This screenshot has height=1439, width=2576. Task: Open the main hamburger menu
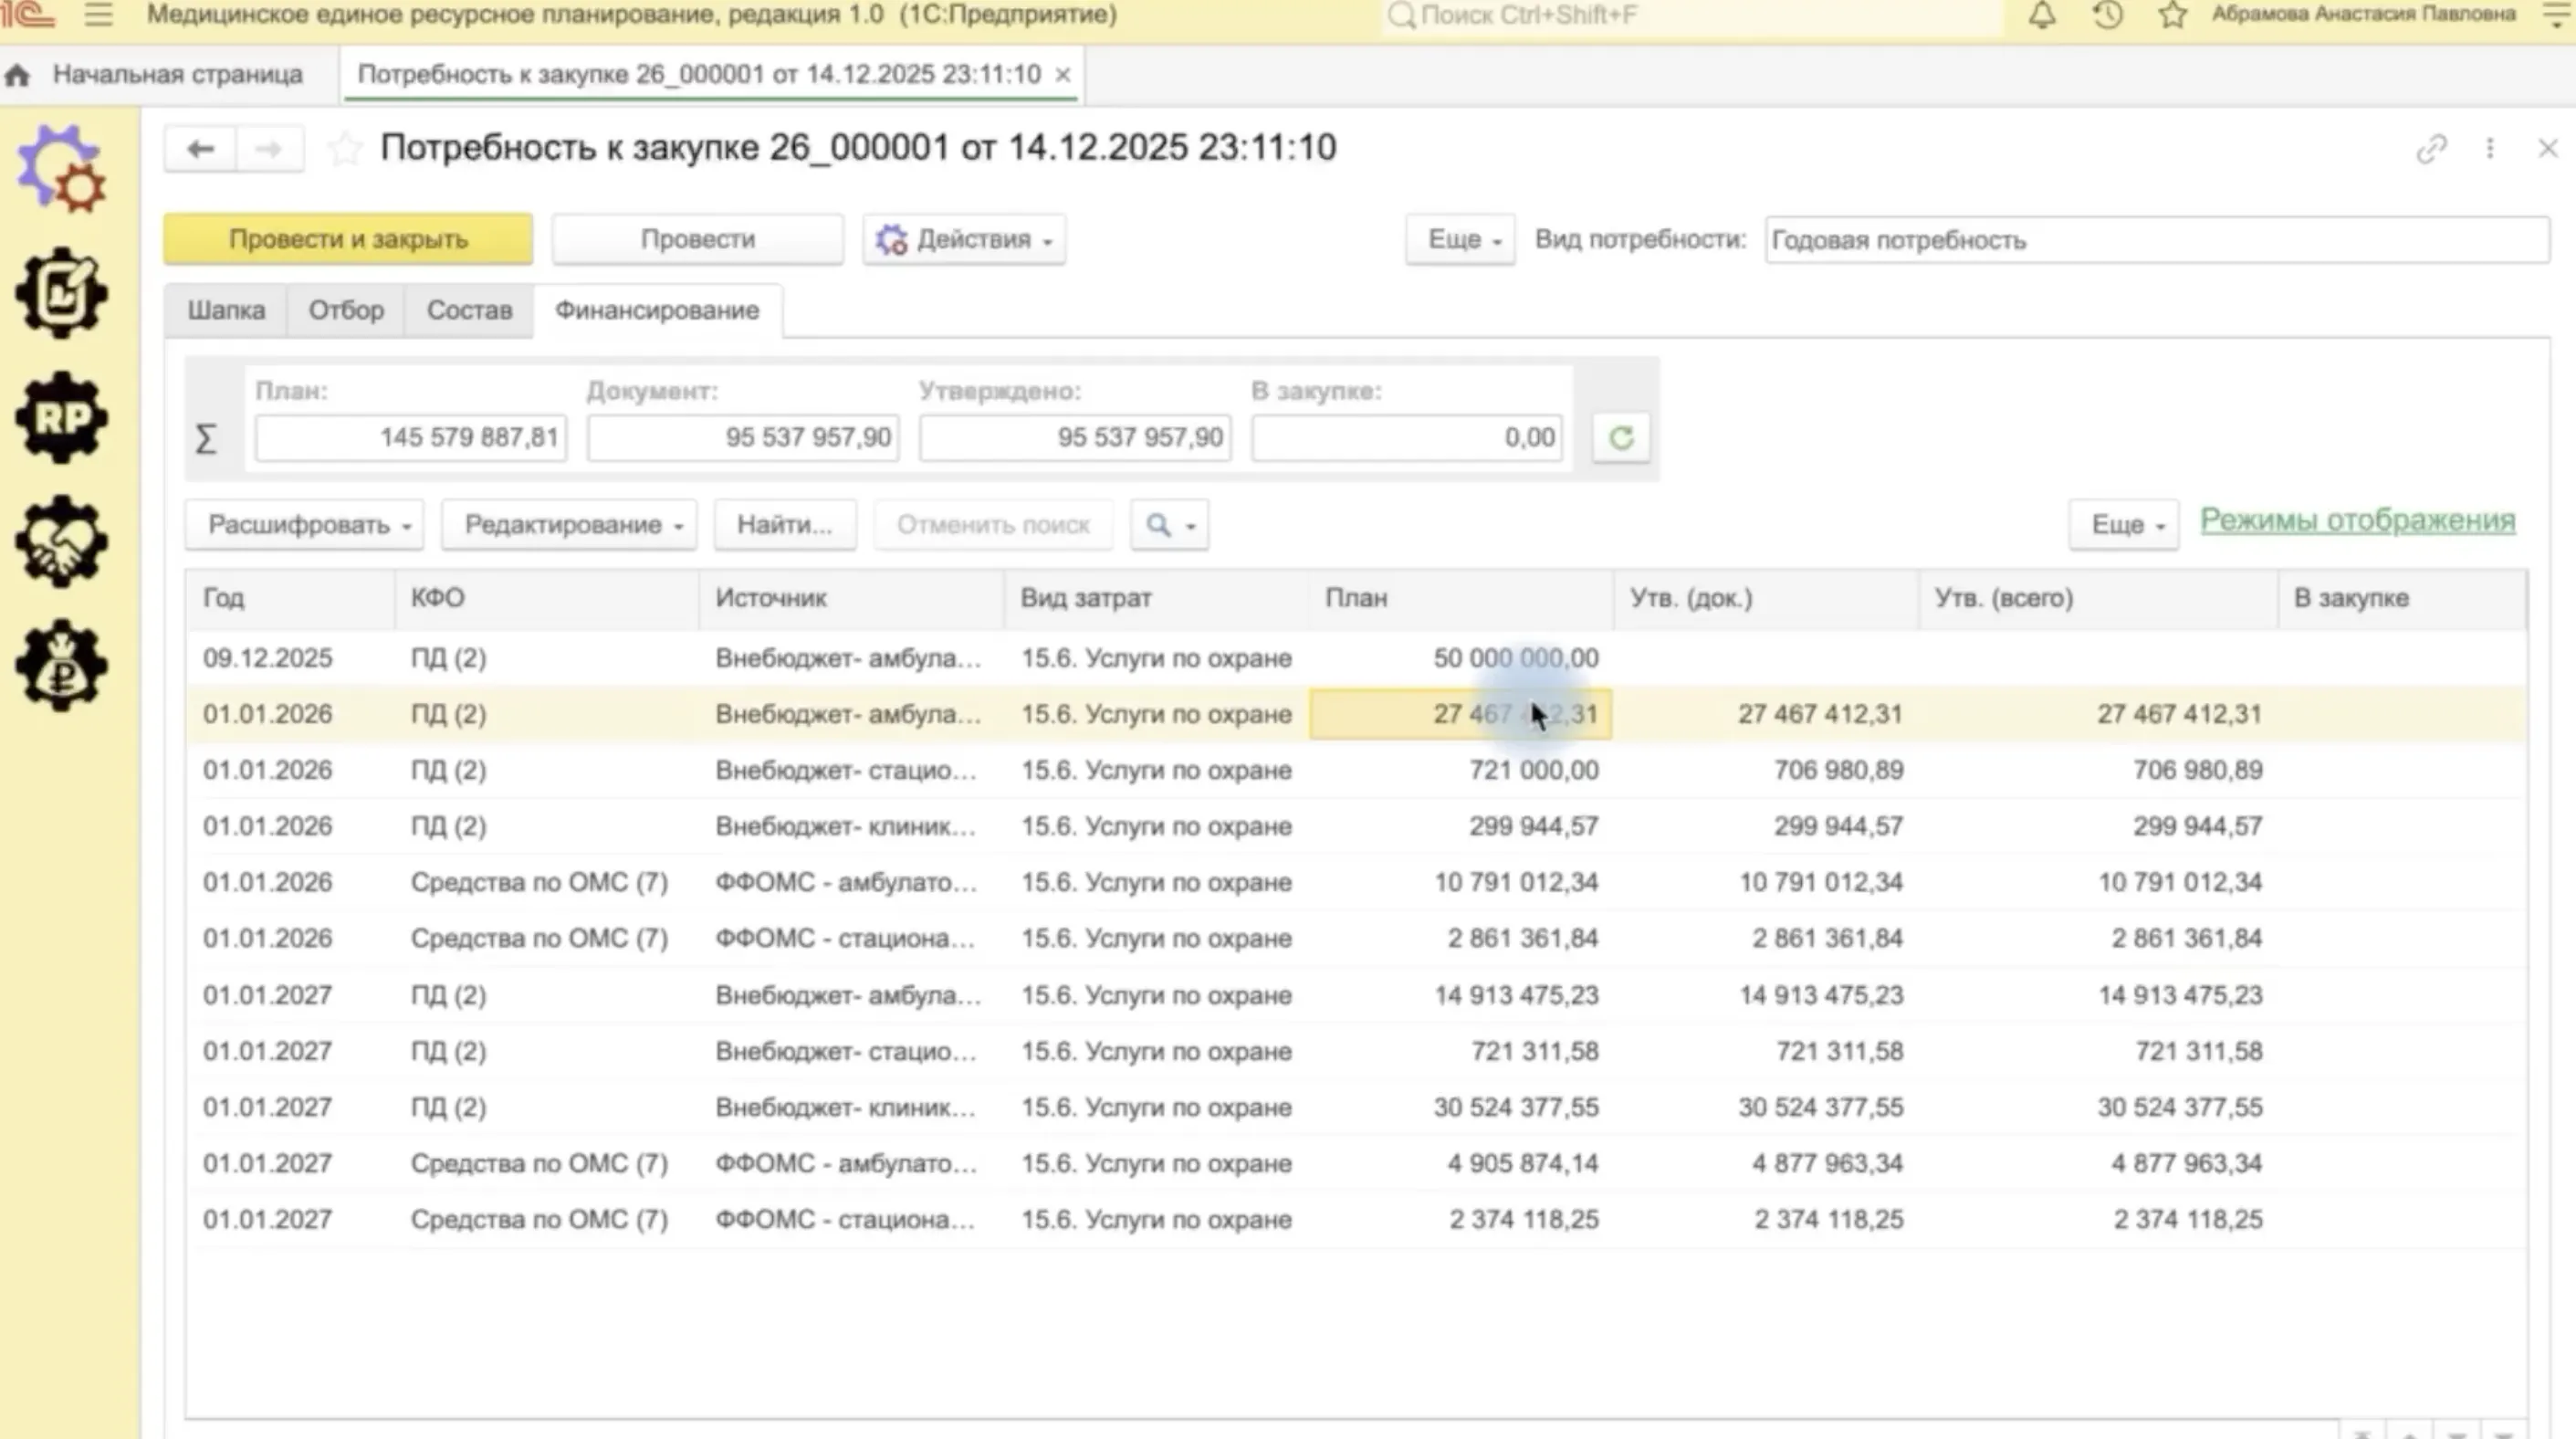point(98,15)
